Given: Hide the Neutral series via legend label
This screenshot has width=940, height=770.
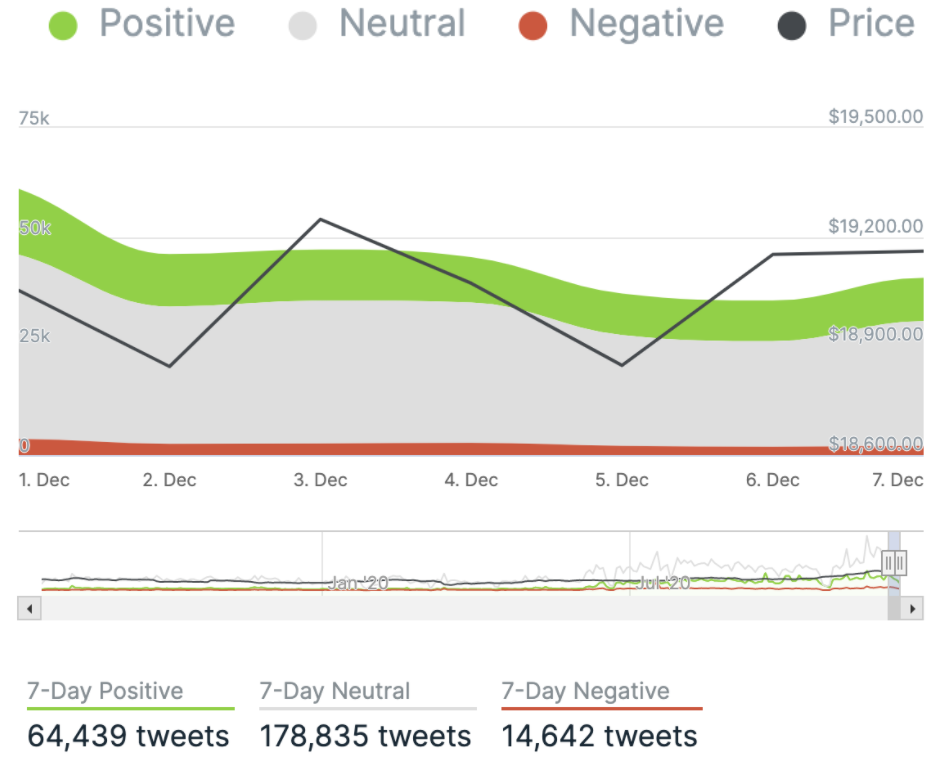Looking at the screenshot, I should (402, 23).
